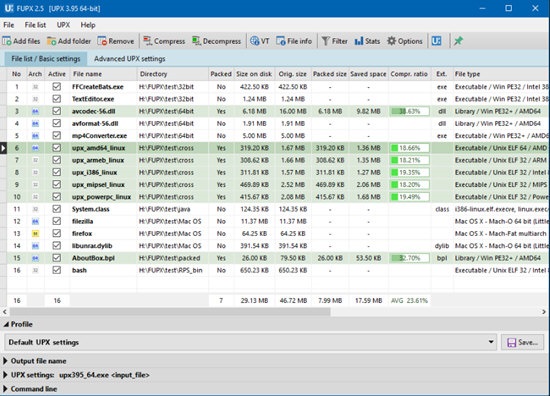Viewport: 550px width, 396px height.
Task: Click the scroll left arrow of file list
Action: (5, 311)
